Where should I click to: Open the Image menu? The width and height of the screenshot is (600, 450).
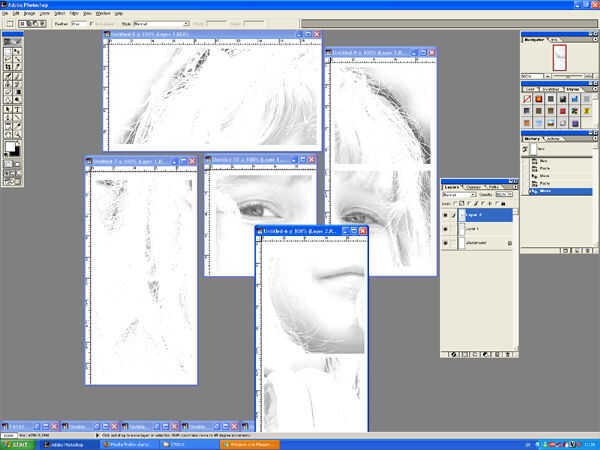point(29,13)
